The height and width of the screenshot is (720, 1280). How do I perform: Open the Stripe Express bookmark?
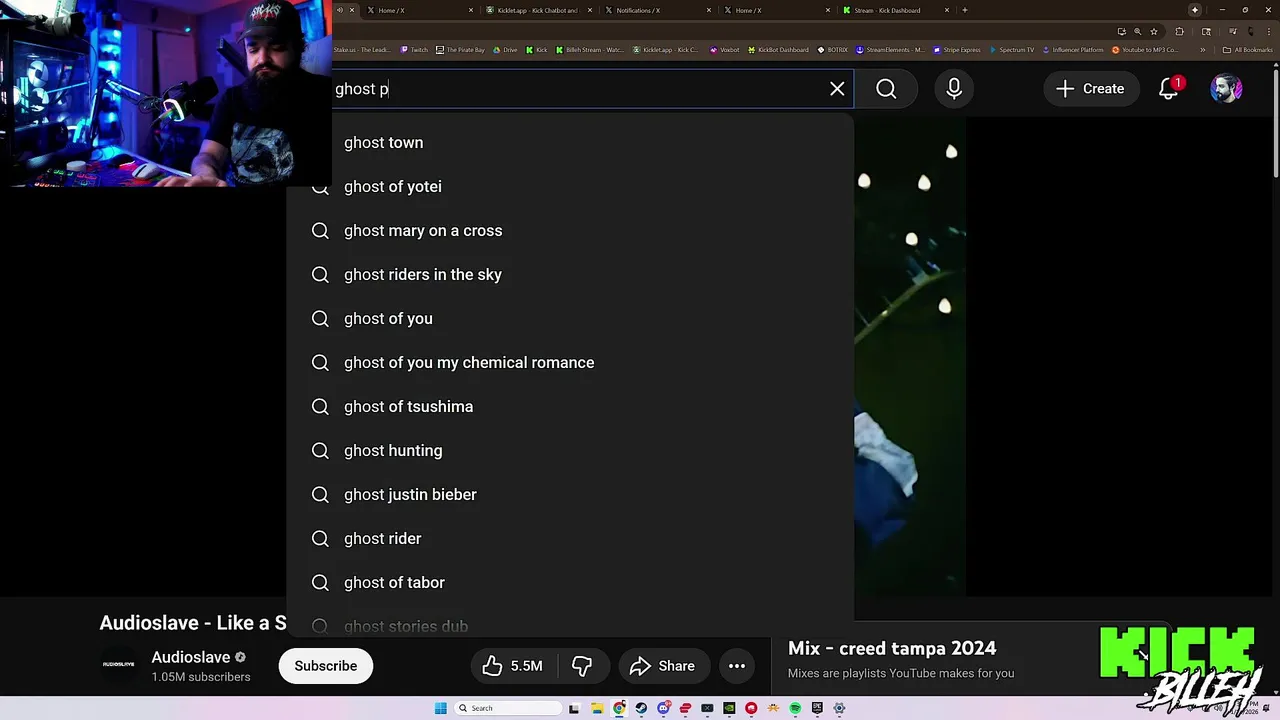pyautogui.click(x=956, y=50)
